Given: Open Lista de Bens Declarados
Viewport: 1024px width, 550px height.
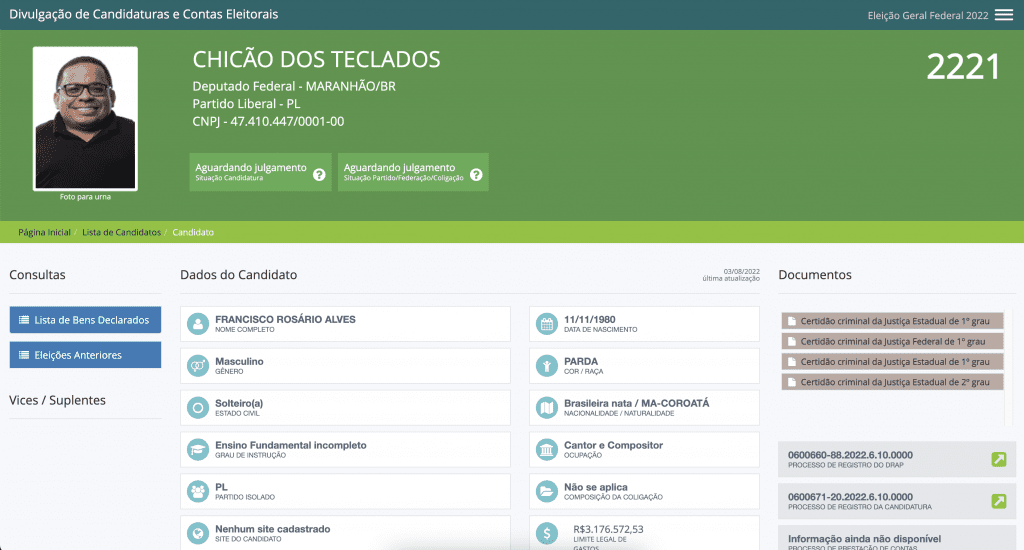Looking at the screenshot, I should 85,320.
